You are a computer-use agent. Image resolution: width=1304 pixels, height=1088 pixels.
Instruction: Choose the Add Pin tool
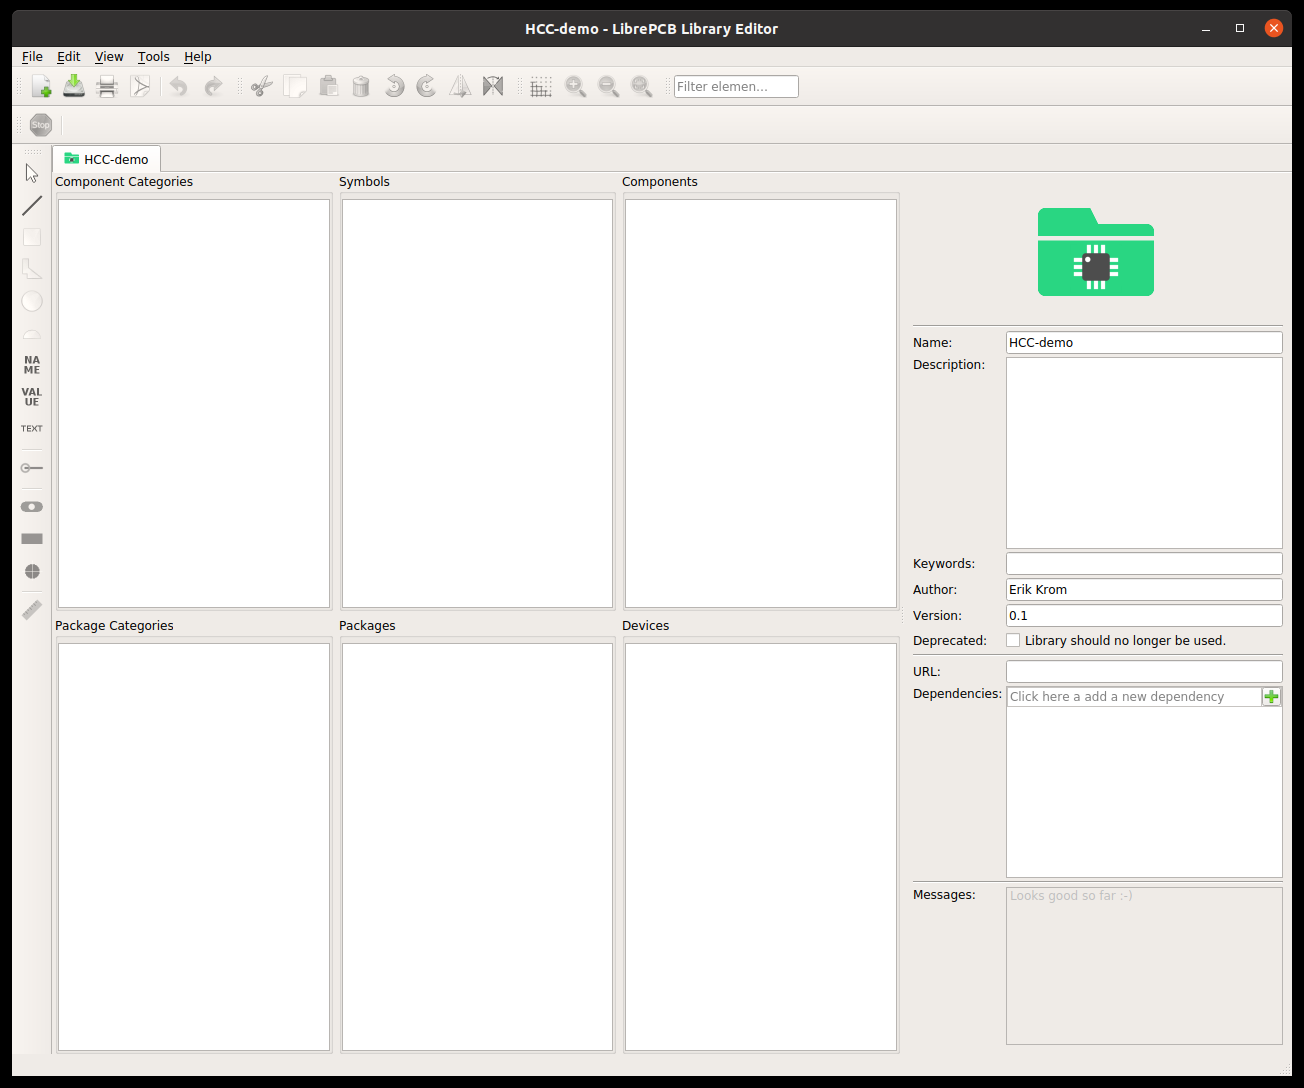tap(32, 468)
